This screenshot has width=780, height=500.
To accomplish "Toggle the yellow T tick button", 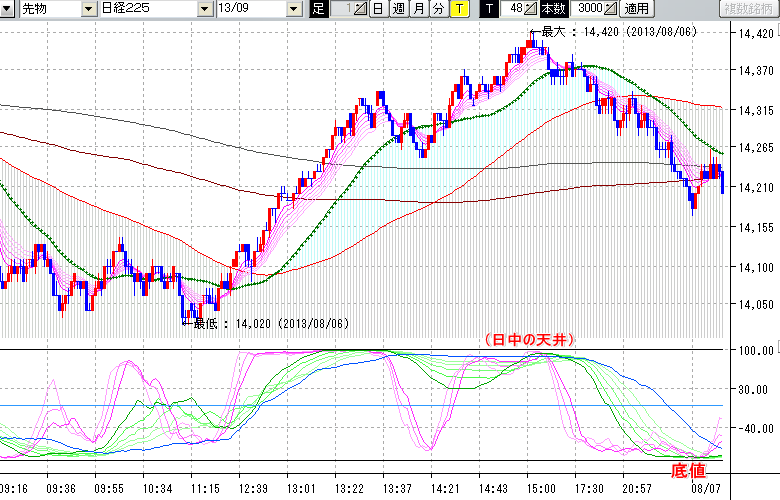I will (x=458, y=9).
